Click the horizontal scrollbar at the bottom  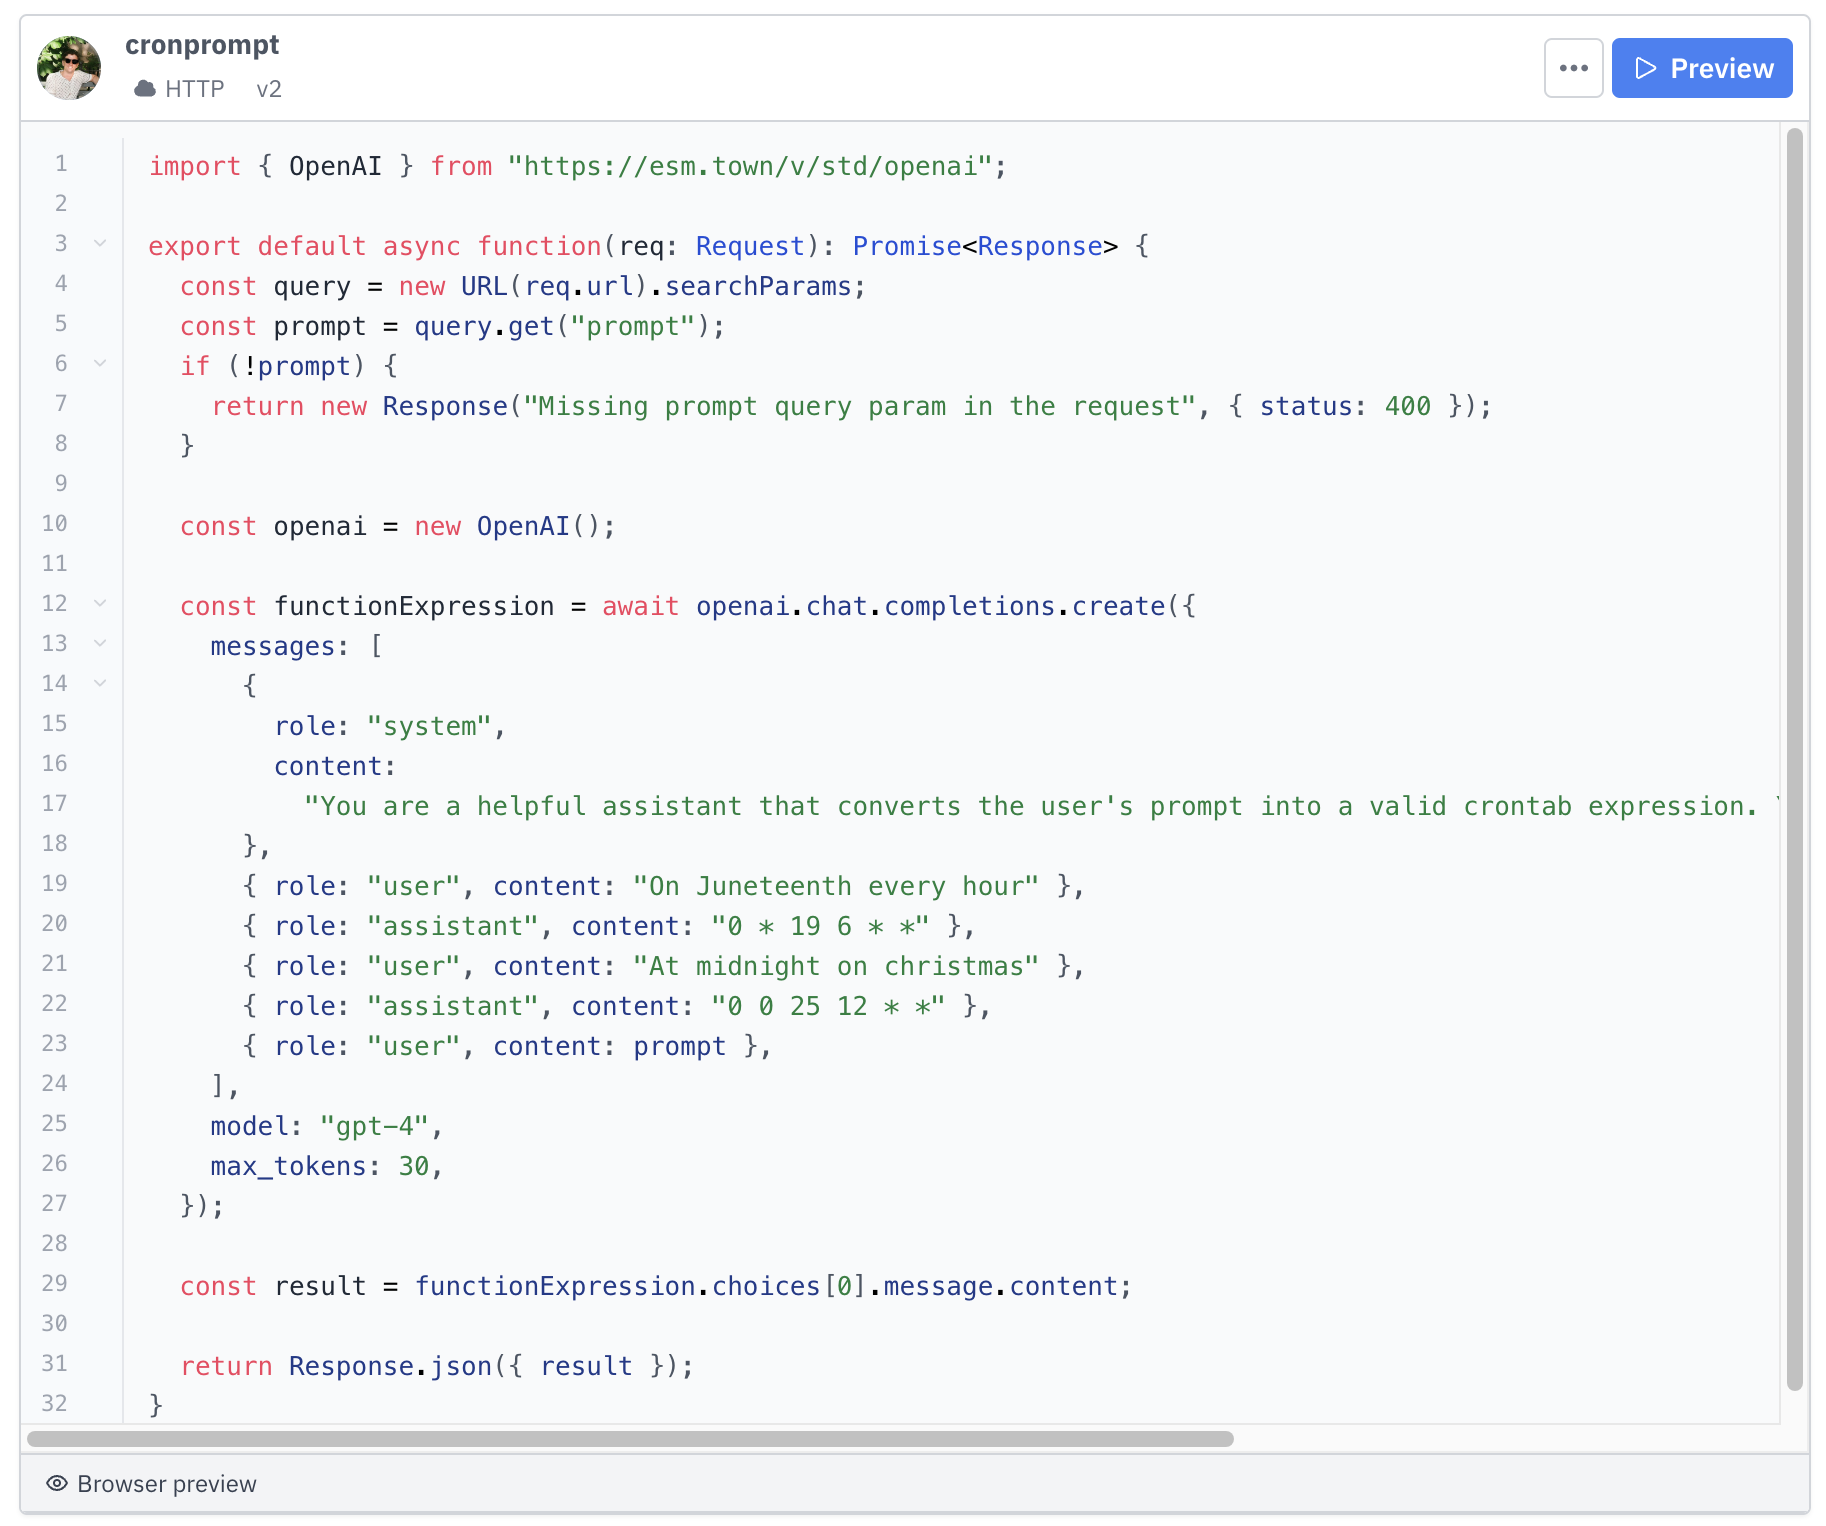coord(630,1440)
